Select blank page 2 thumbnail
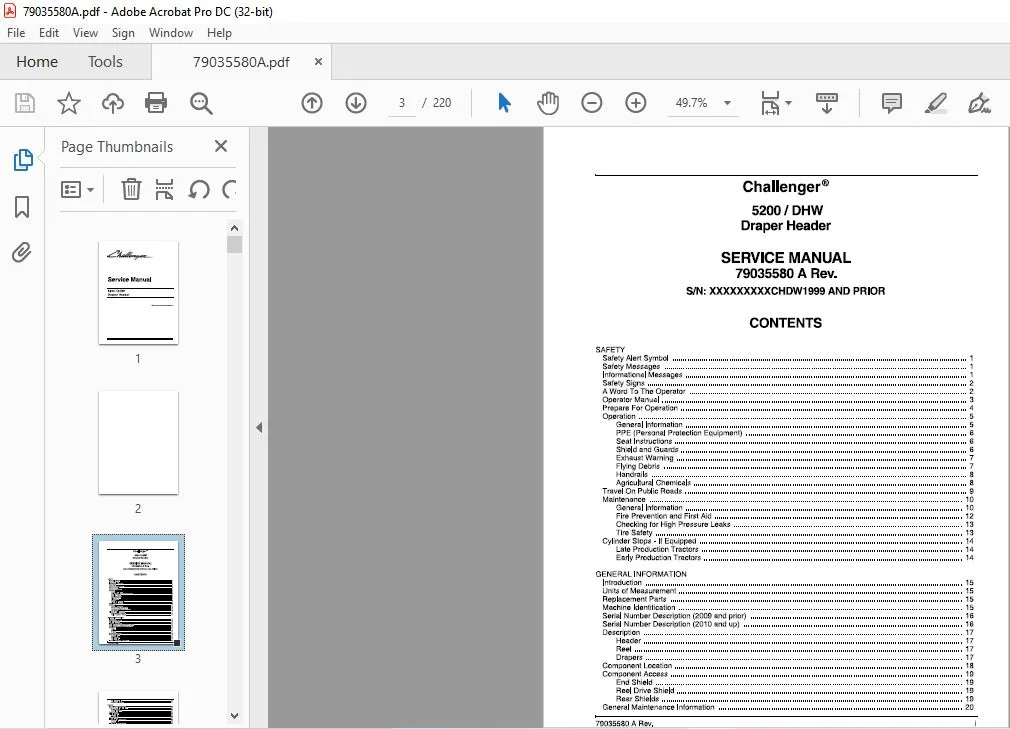Screen dimensions: 1010x729 [138, 442]
